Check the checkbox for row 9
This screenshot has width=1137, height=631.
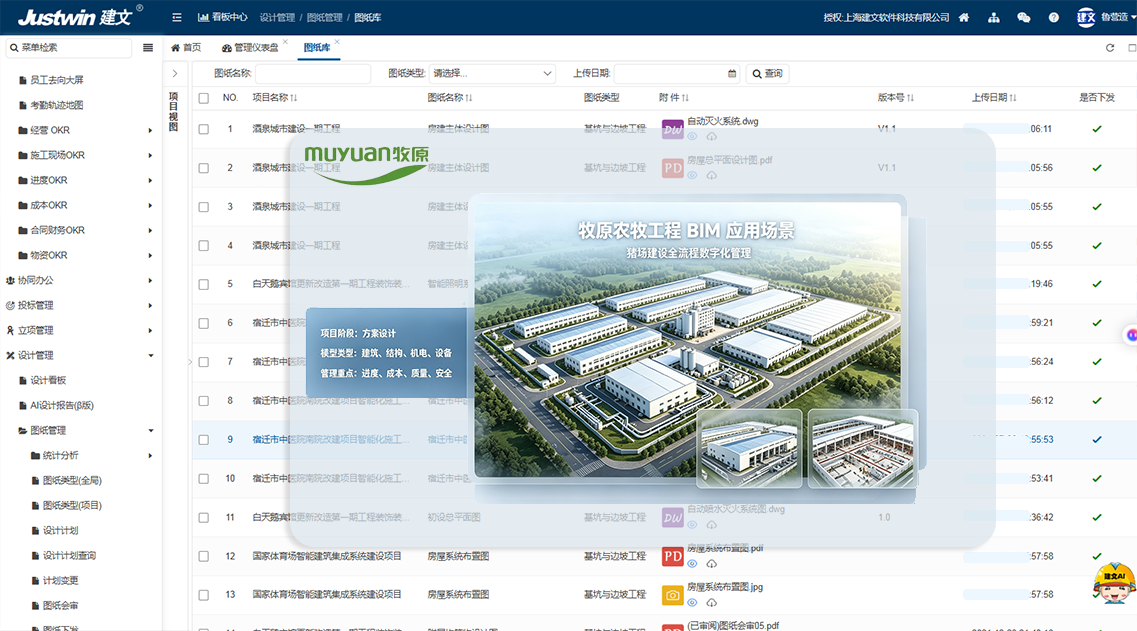point(204,440)
